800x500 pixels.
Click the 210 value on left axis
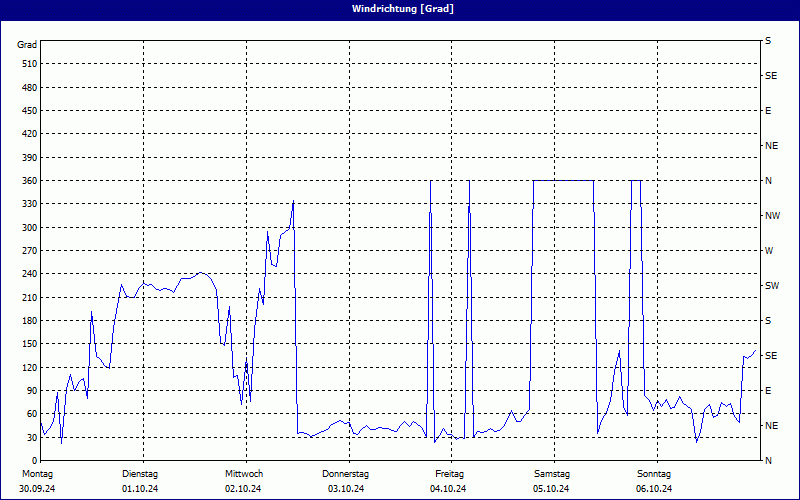pyautogui.click(x=30, y=297)
